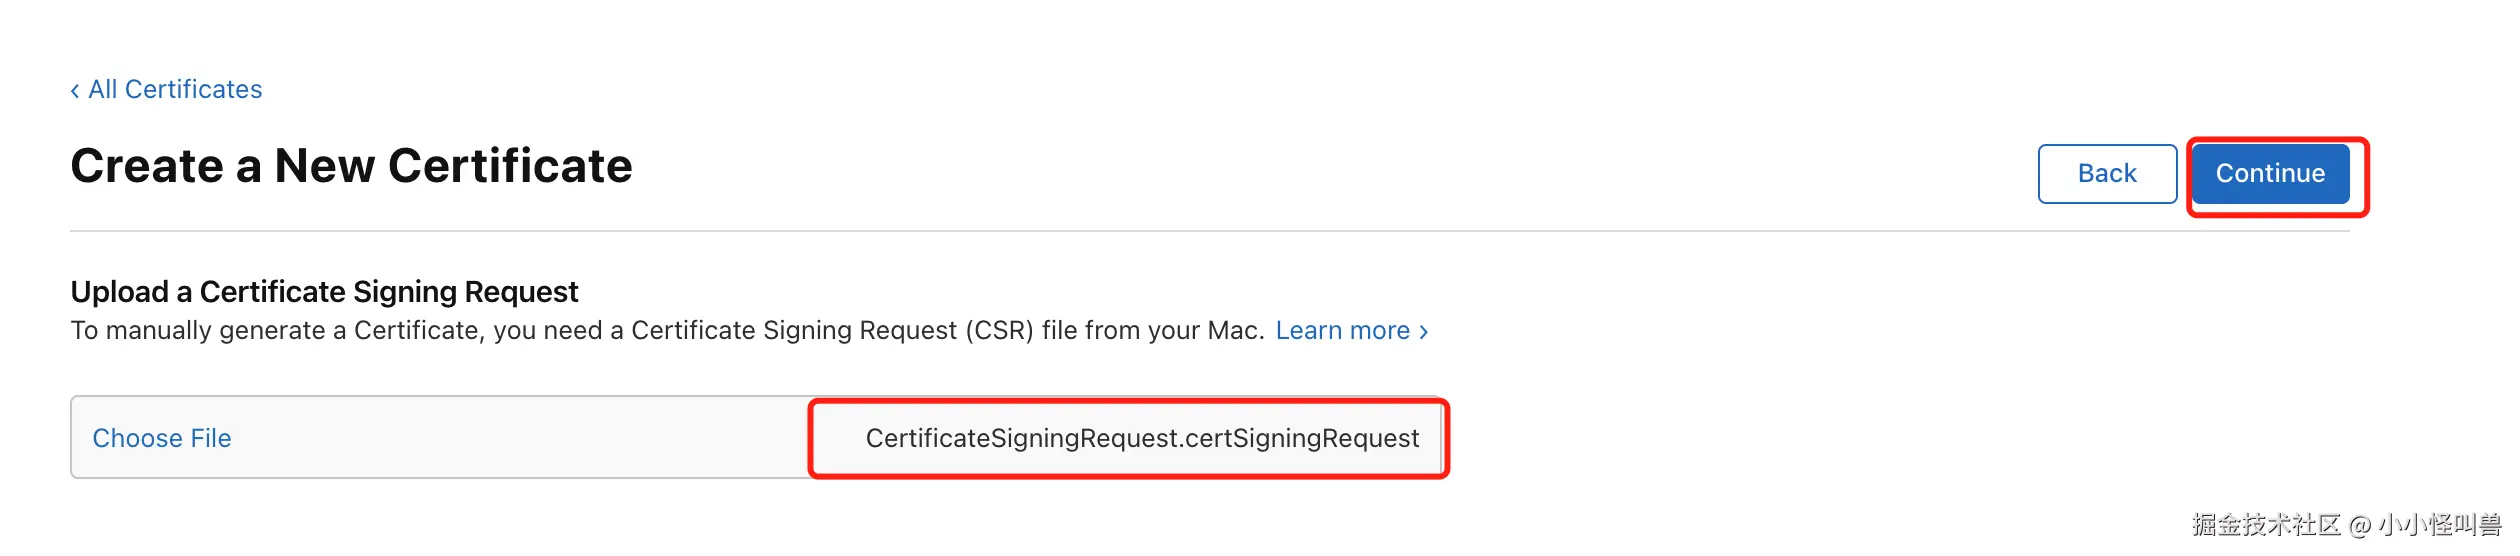
Task: Click the Create a New Certificate heading
Action: pyautogui.click(x=351, y=166)
